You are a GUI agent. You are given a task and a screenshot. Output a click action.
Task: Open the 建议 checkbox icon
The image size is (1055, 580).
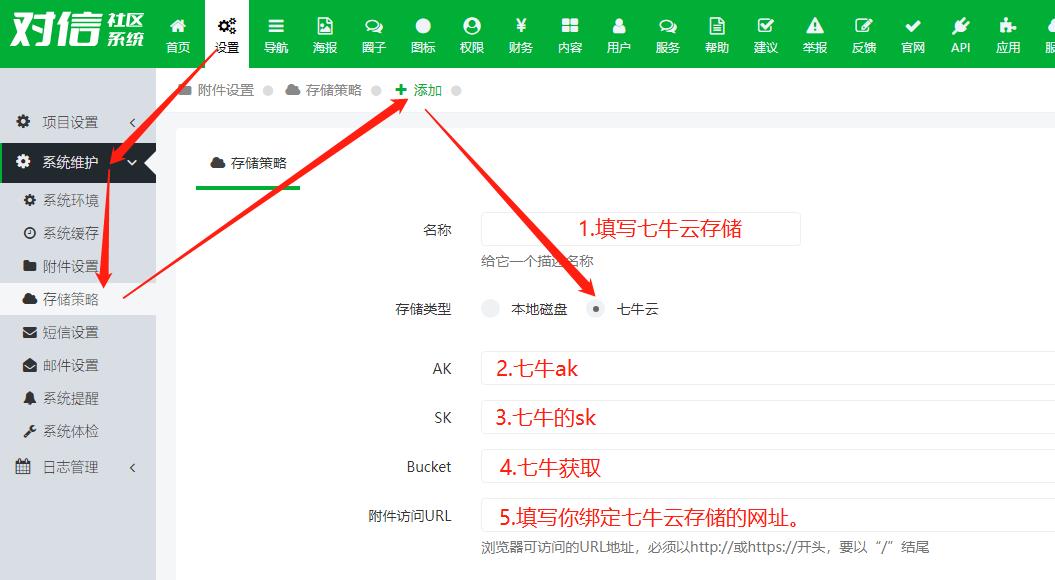766,26
